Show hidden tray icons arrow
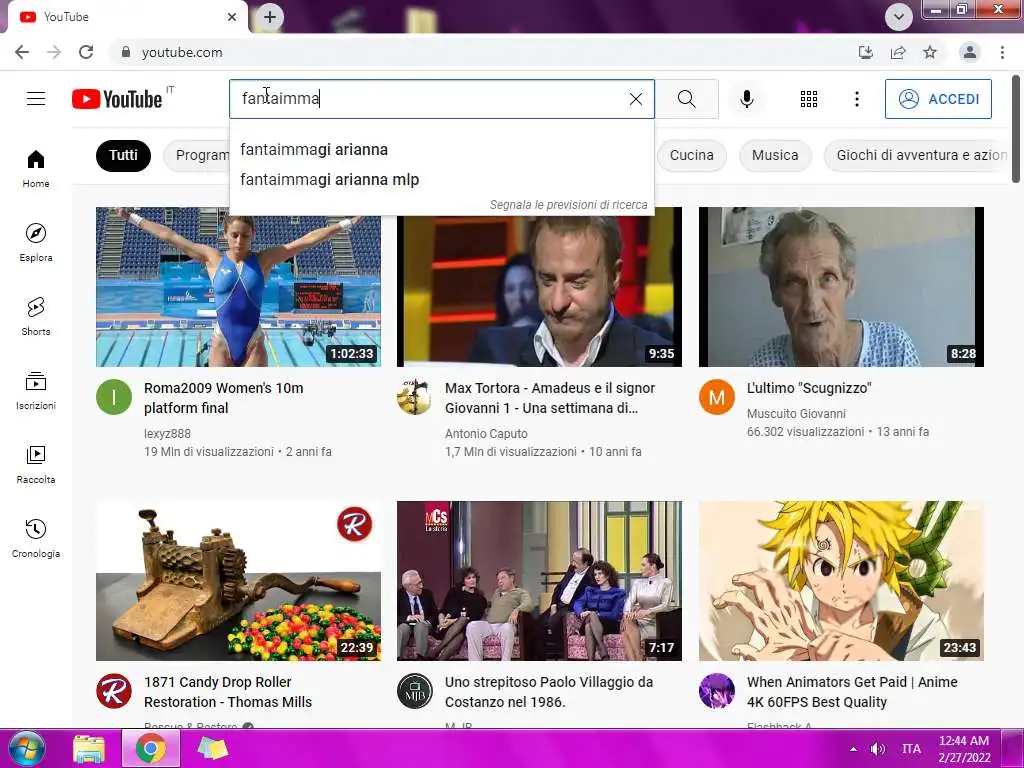This screenshot has width=1024, height=768. [853, 749]
